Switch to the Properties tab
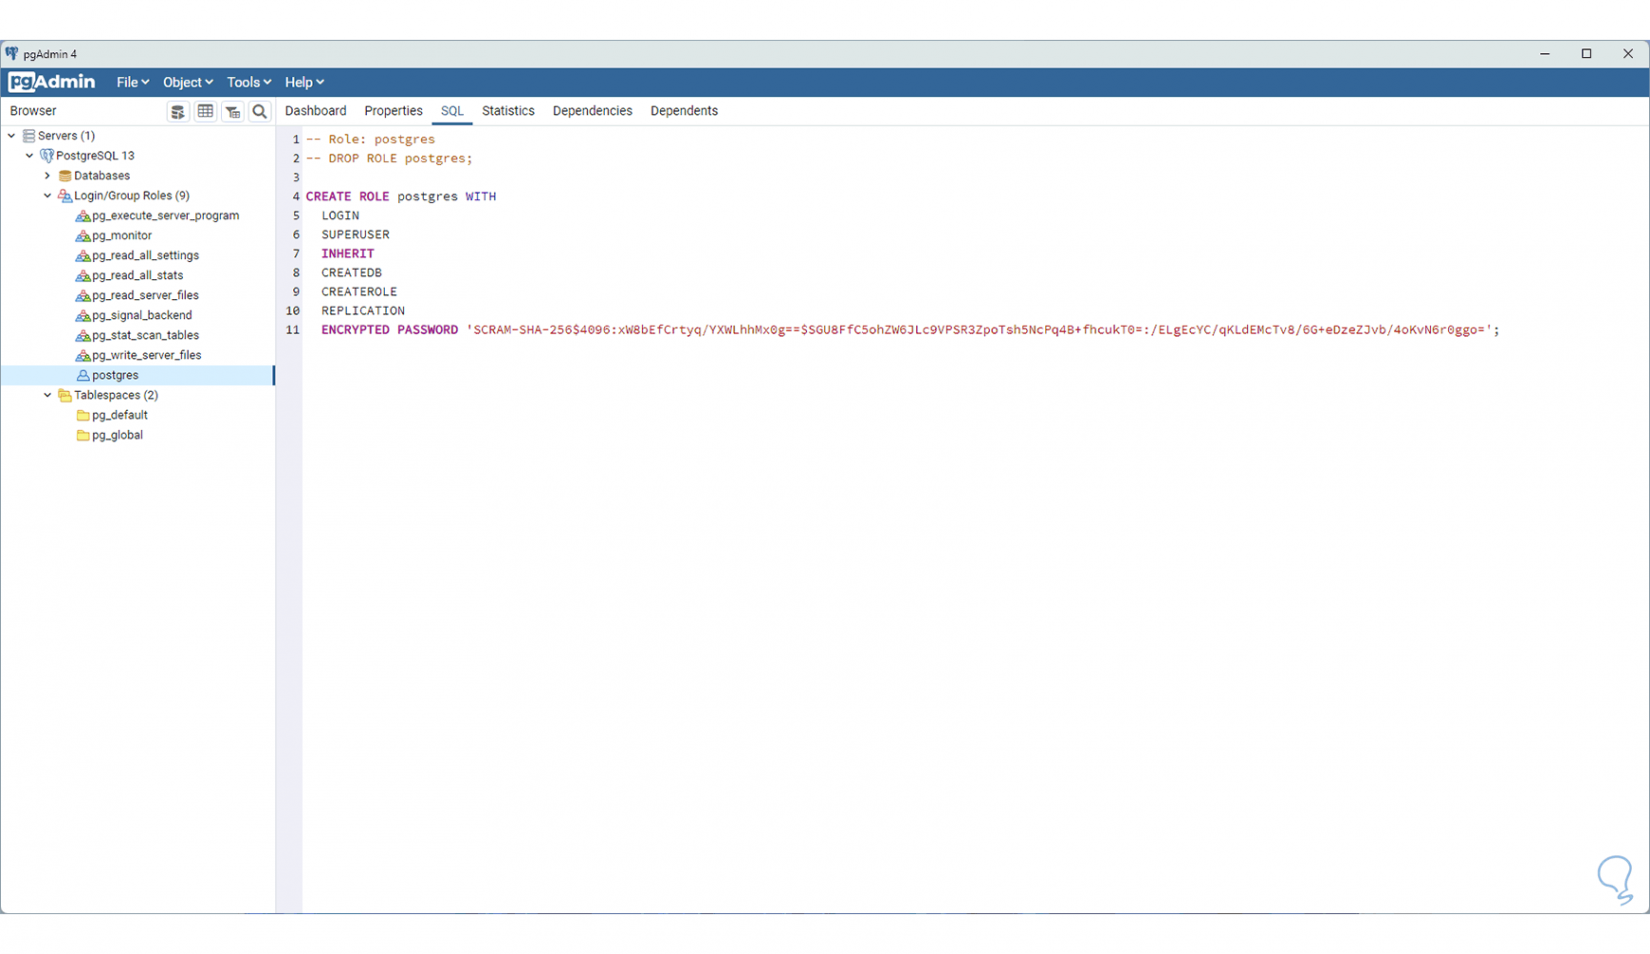Viewport: 1650px width, 954px height. 393,111
